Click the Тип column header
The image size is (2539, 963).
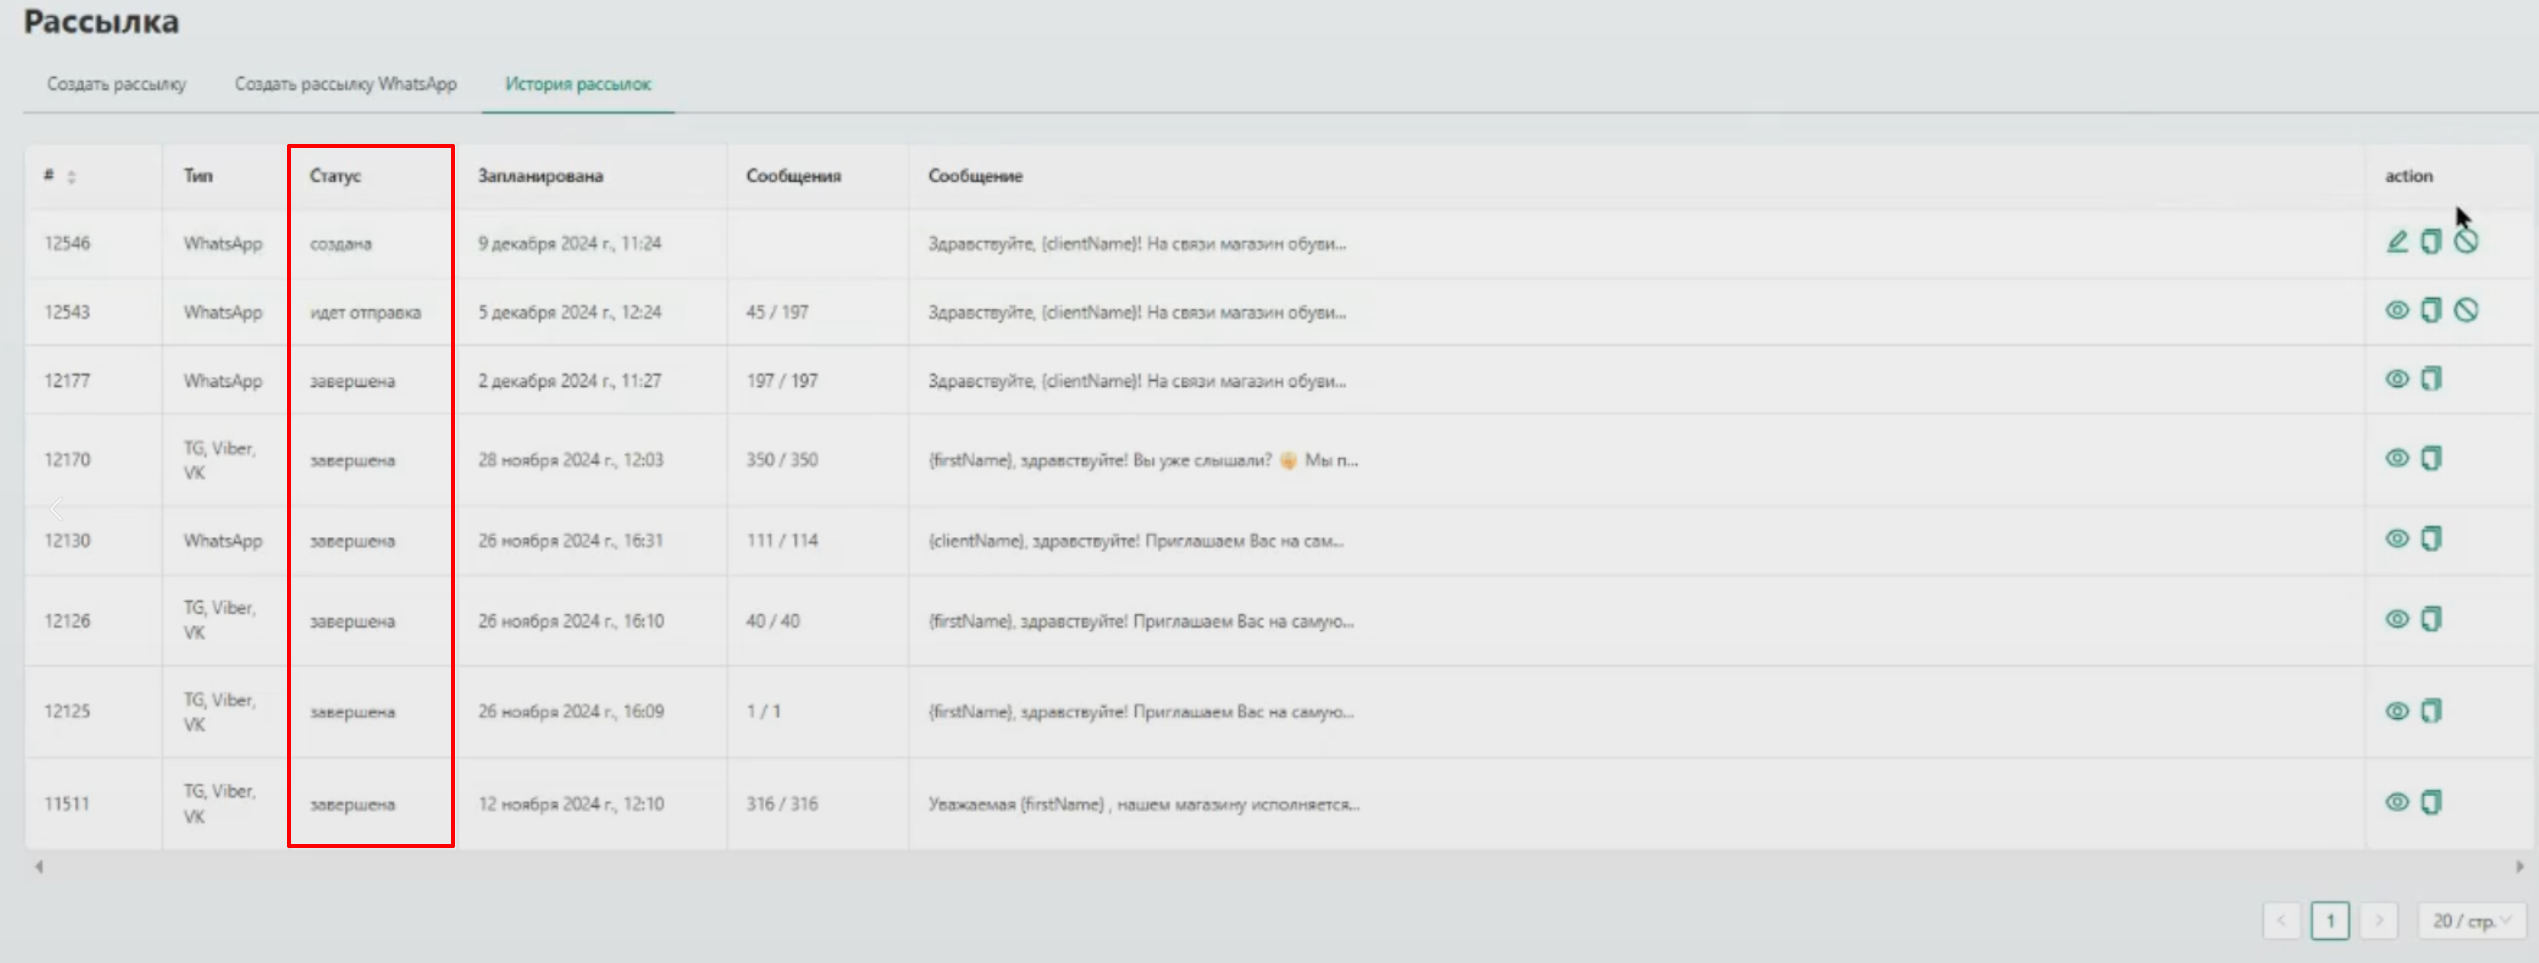(x=198, y=176)
